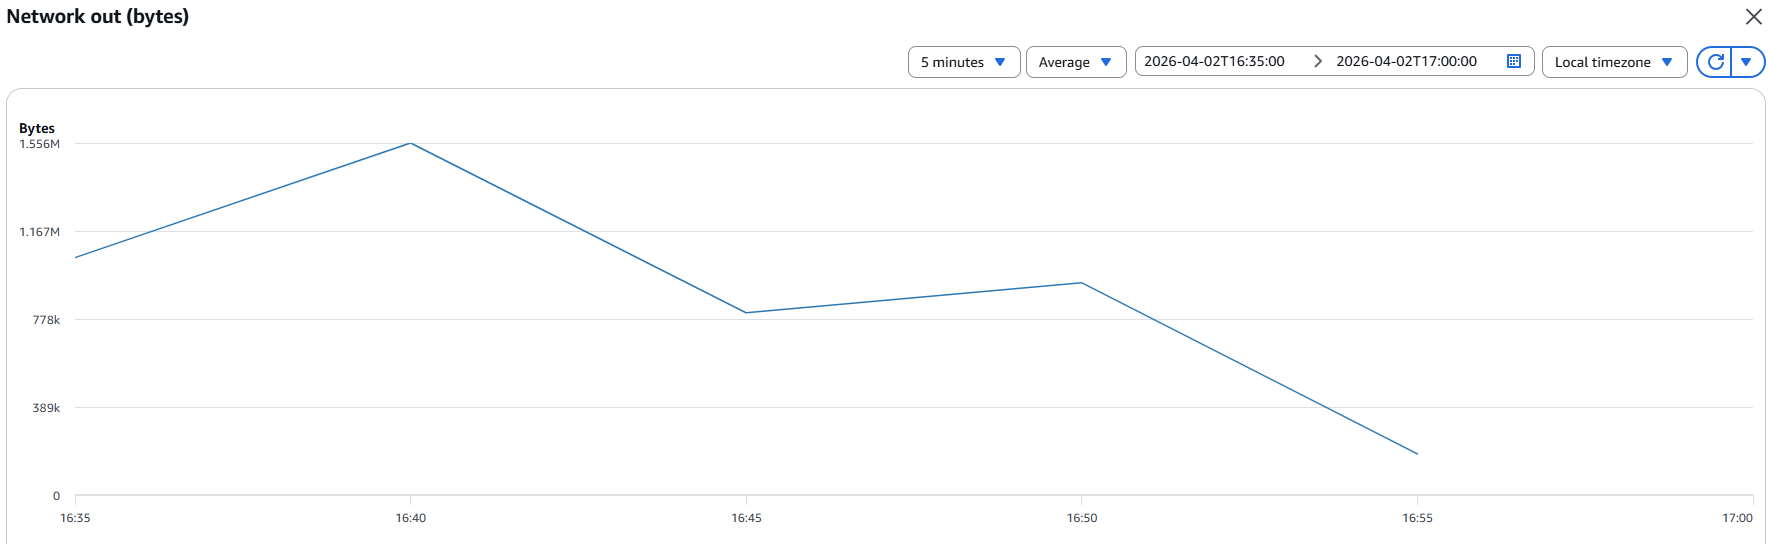Click the 17:00 x-axis label
1768x544 pixels.
[1737, 518]
